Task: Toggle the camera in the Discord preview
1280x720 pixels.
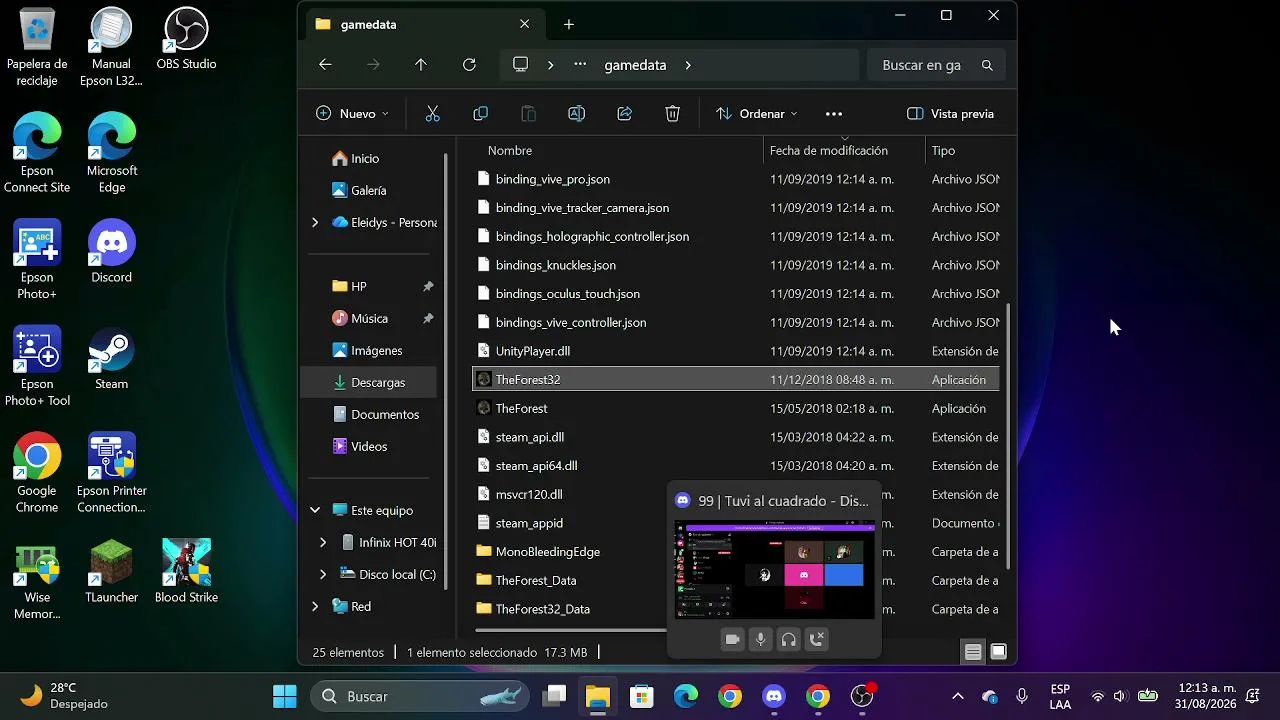Action: [733, 639]
